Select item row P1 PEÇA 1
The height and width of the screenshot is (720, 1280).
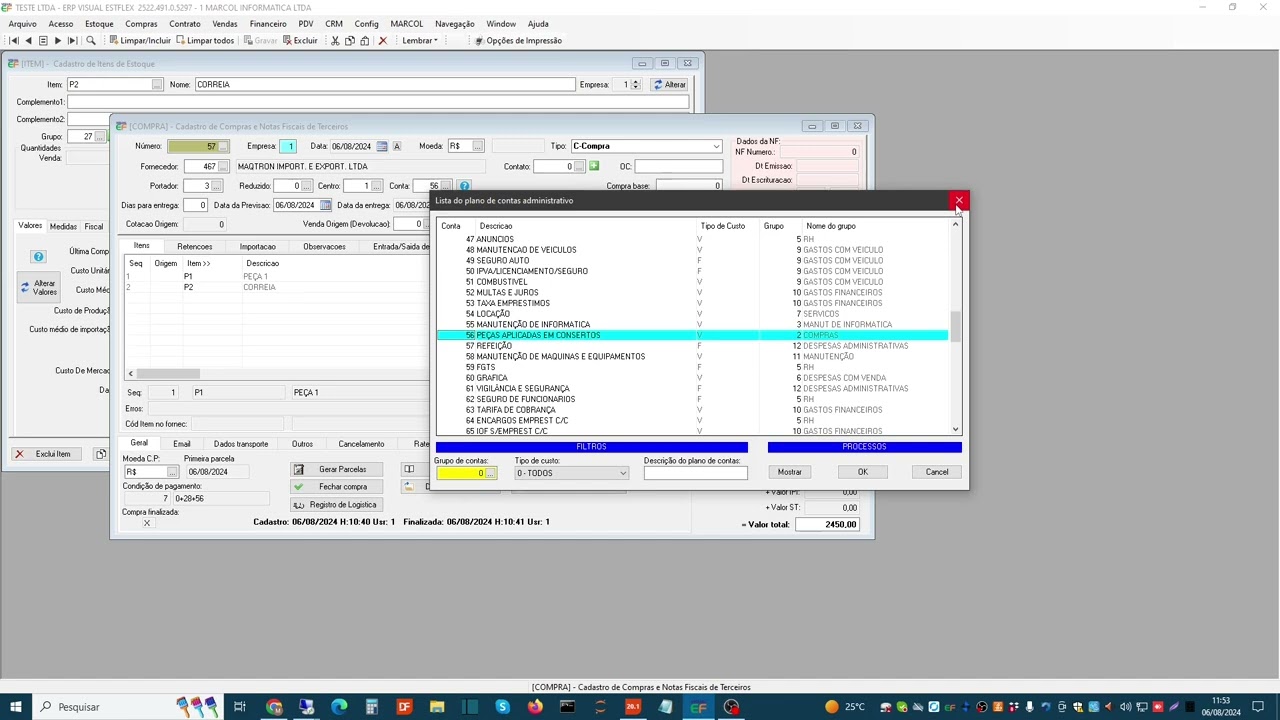(x=275, y=276)
